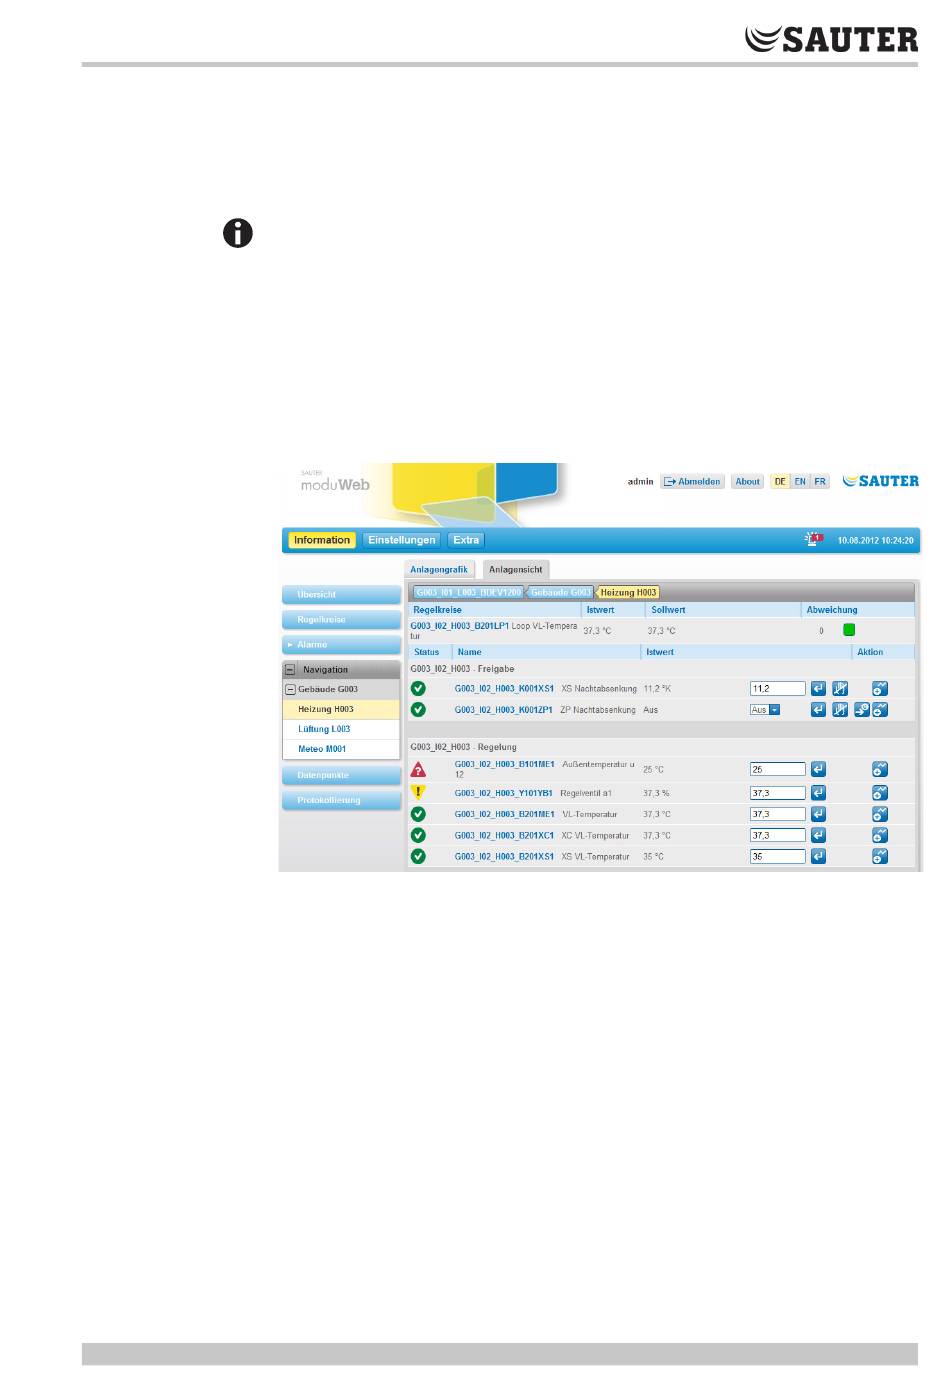Image resolution: width=950 pixels, height=1378 pixels.
Task: Click the Heizung H003 breadcrumb
Action: pos(629,592)
